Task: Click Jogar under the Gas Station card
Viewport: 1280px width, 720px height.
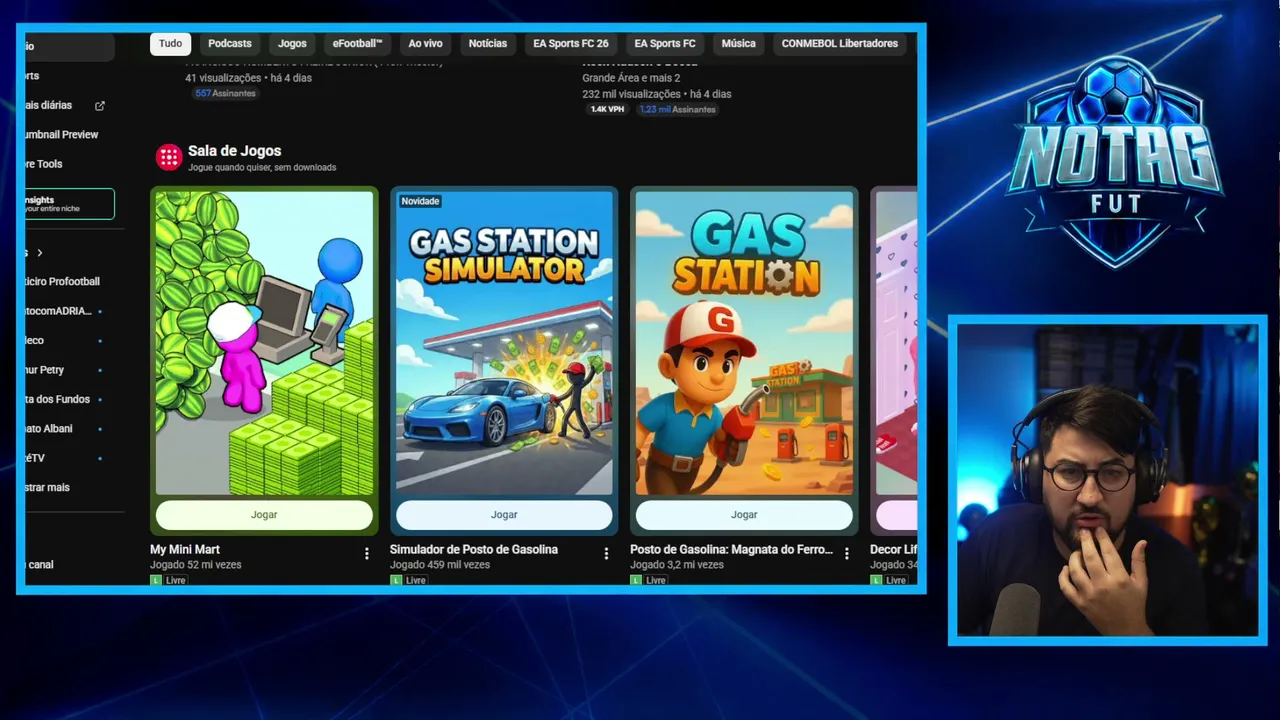Action: (x=744, y=515)
